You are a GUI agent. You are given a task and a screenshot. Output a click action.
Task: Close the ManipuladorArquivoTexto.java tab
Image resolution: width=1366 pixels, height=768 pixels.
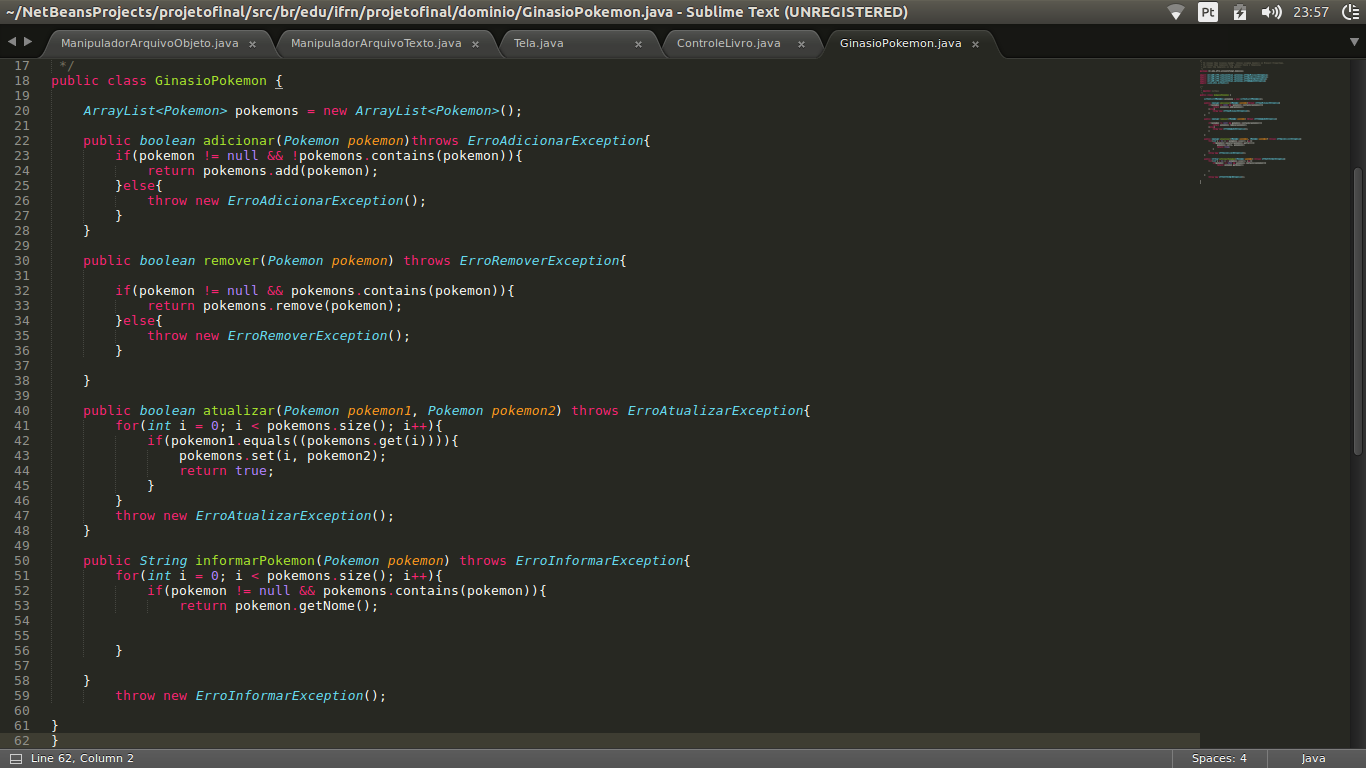tap(475, 44)
